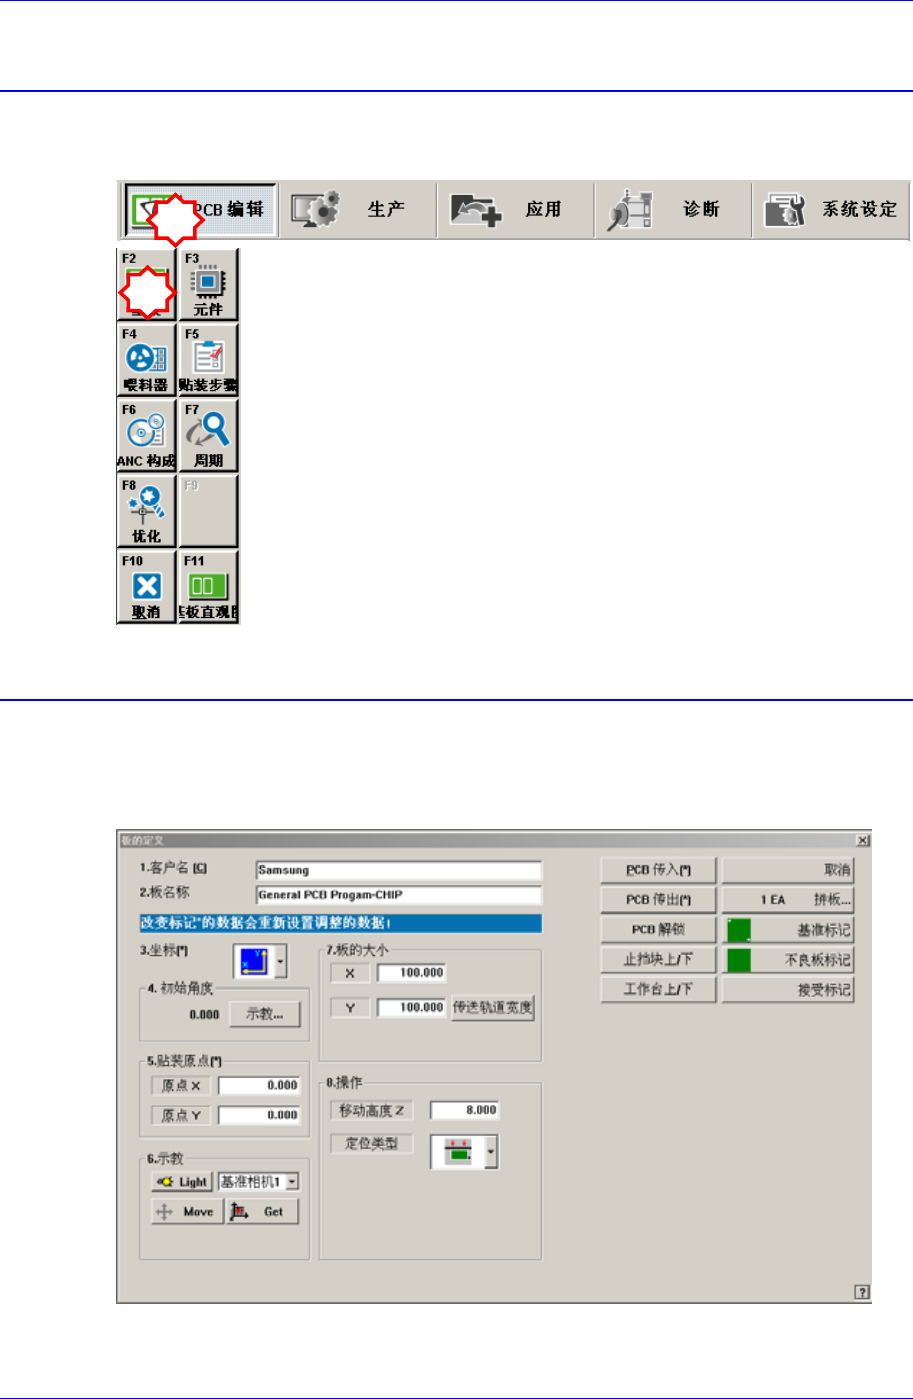Switch to the 诊断 diagnosis tab
The image size is (913, 1399).
point(673,210)
